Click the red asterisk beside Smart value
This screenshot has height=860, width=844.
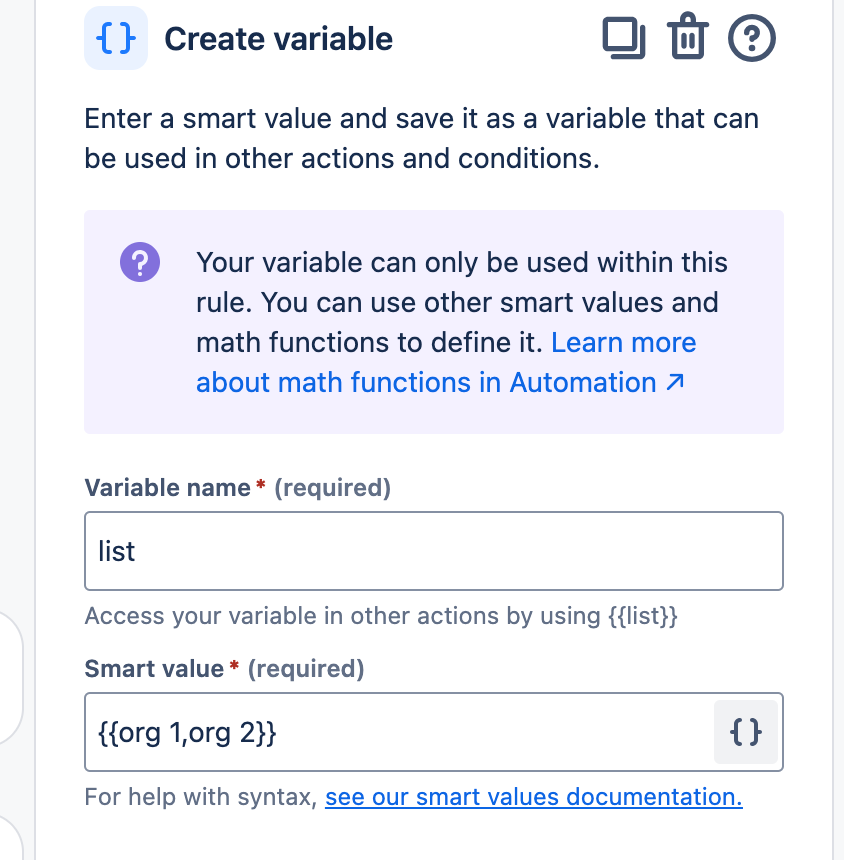tap(235, 667)
